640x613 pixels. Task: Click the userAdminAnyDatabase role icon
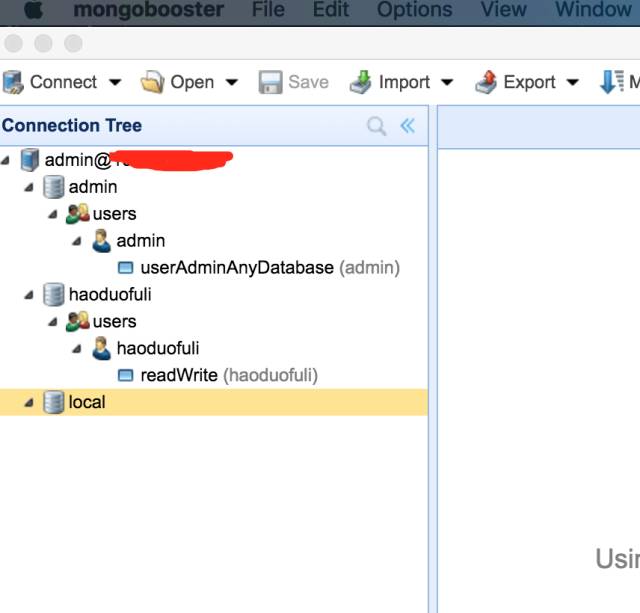[x=125, y=268]
